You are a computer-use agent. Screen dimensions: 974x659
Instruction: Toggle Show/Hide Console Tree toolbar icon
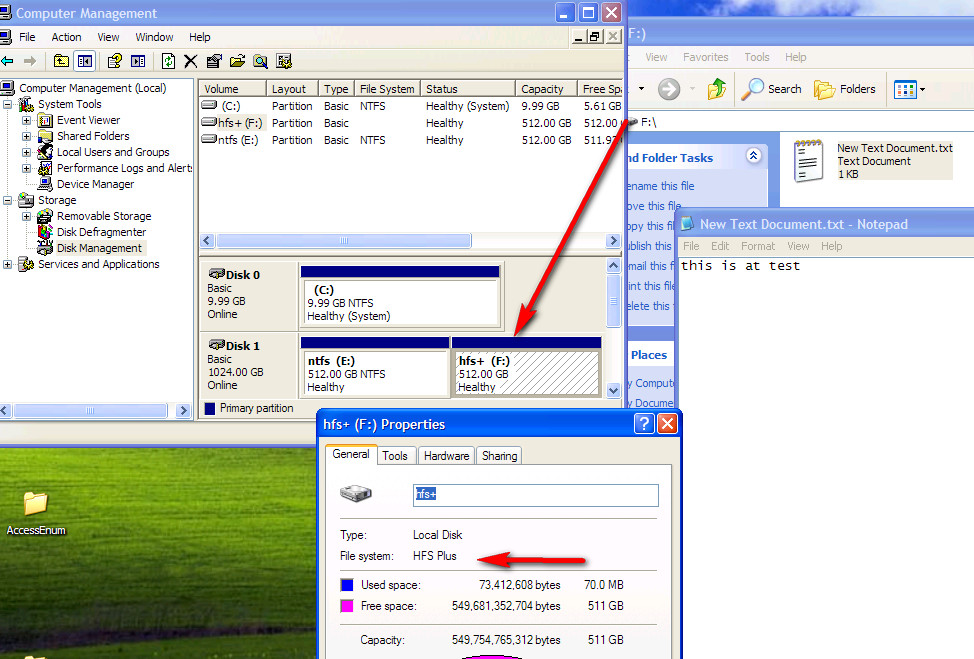point(84,61)
